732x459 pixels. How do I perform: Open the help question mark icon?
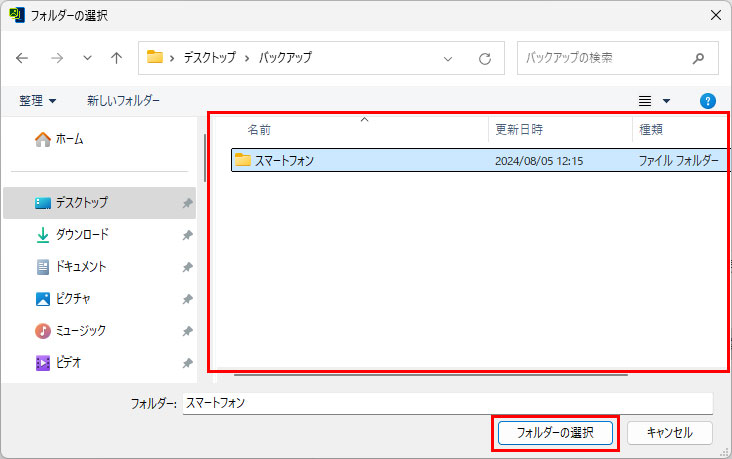[708, 101]
